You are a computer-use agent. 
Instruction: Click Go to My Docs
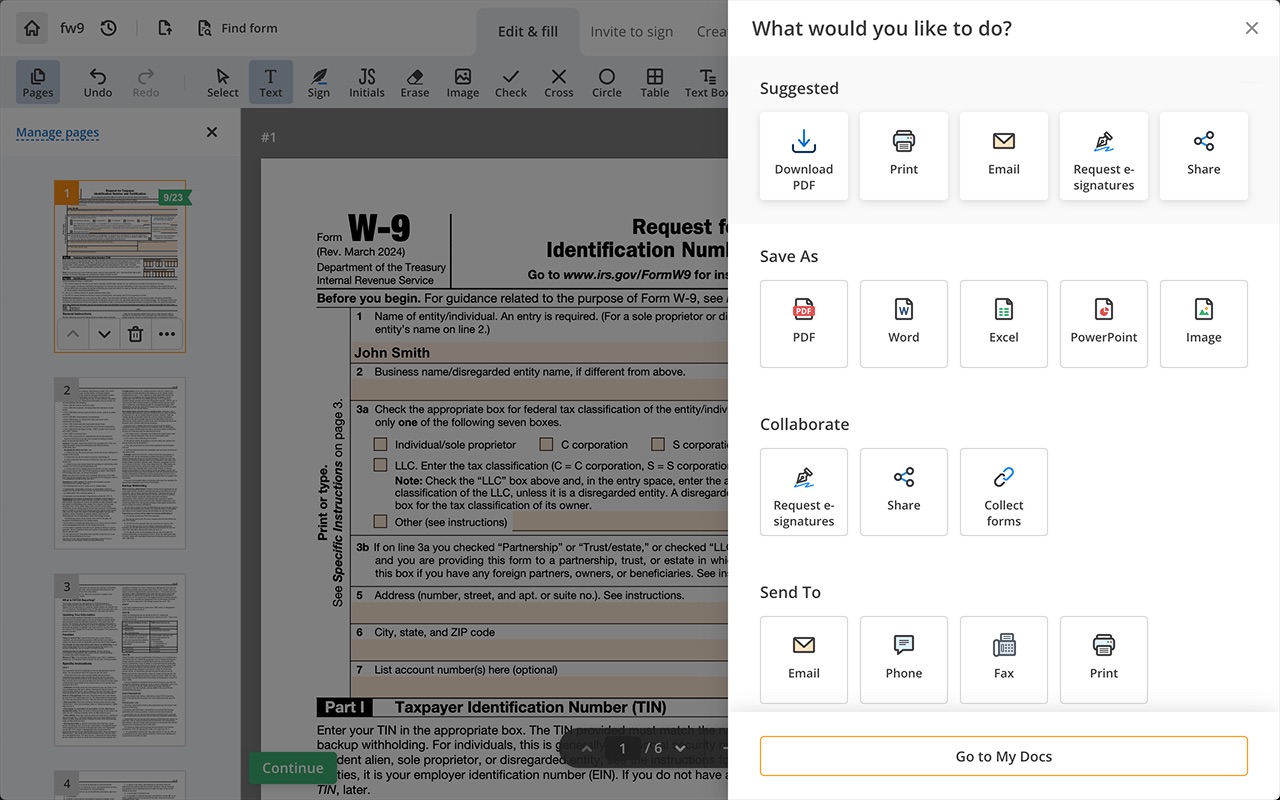point(1004,756)
